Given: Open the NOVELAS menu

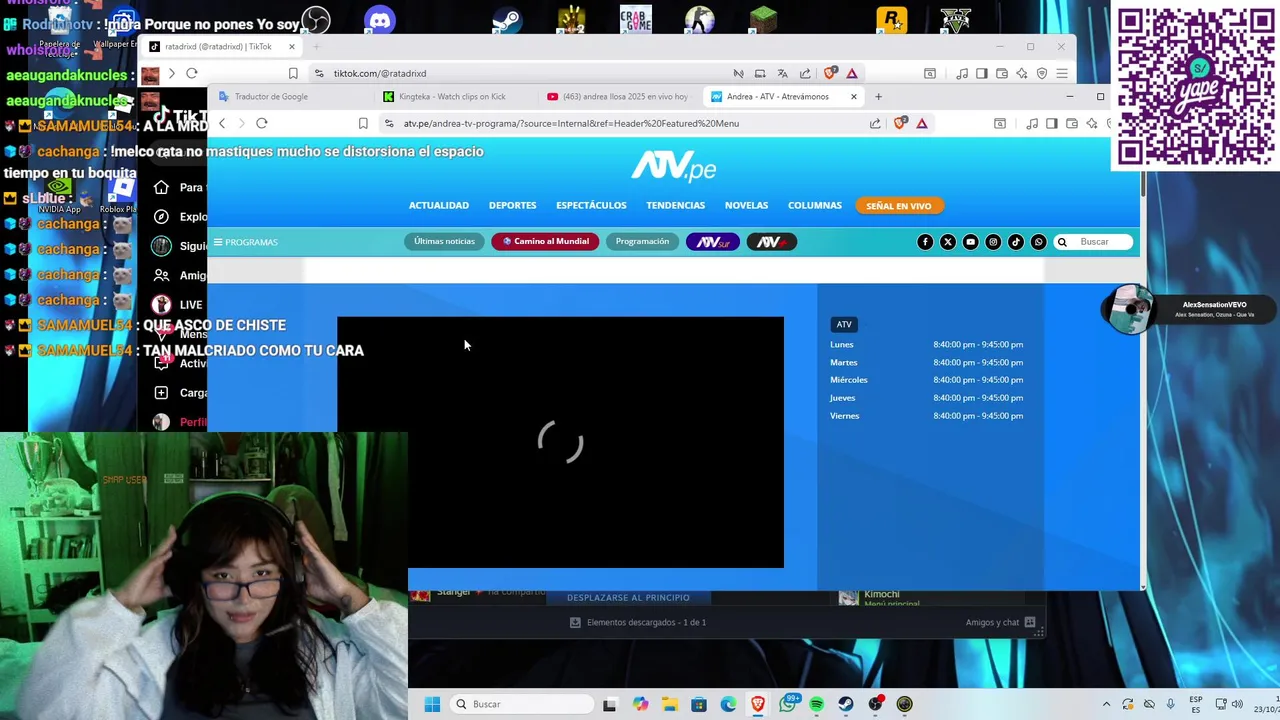Looking at the screenshot, I should 747,205.
